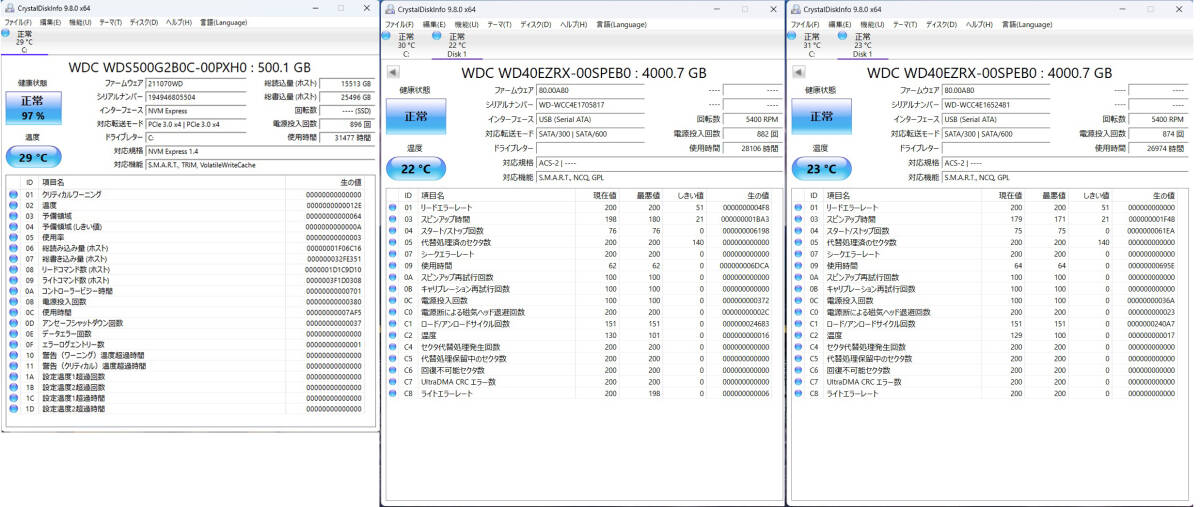Click シークエラーレート status orb in 23 °C window
This screenshot has height=507, width=1200.
pos(798,253)
